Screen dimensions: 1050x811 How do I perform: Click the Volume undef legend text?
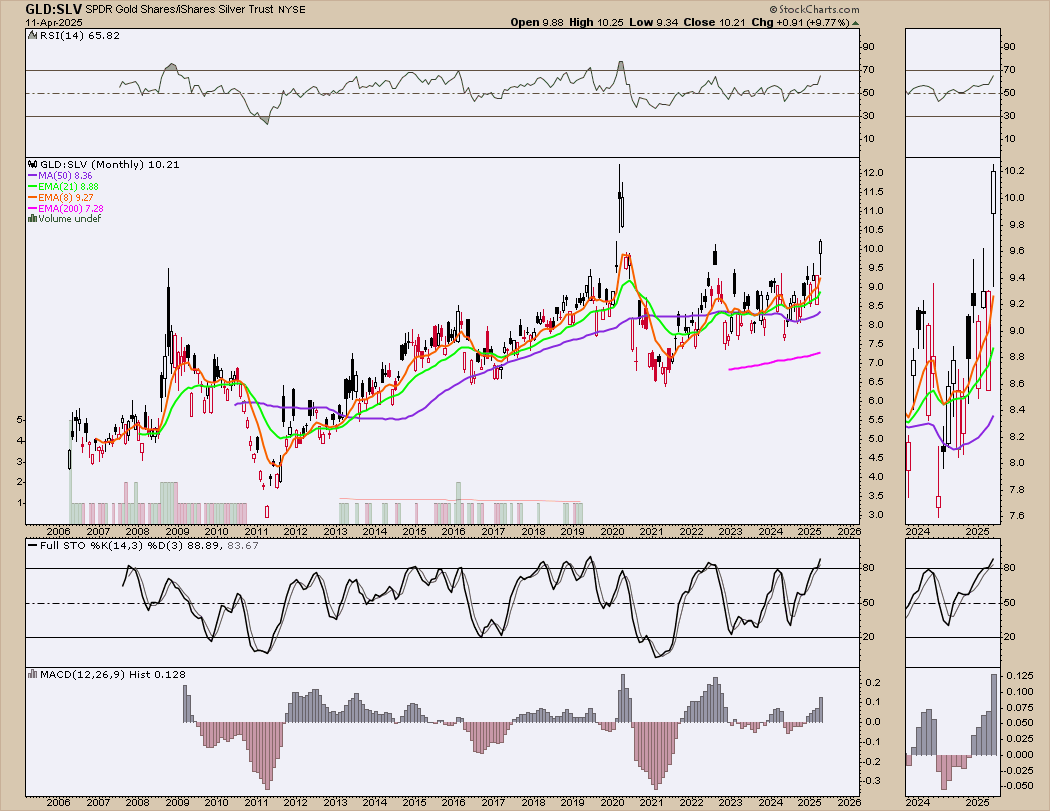(70, 218)
